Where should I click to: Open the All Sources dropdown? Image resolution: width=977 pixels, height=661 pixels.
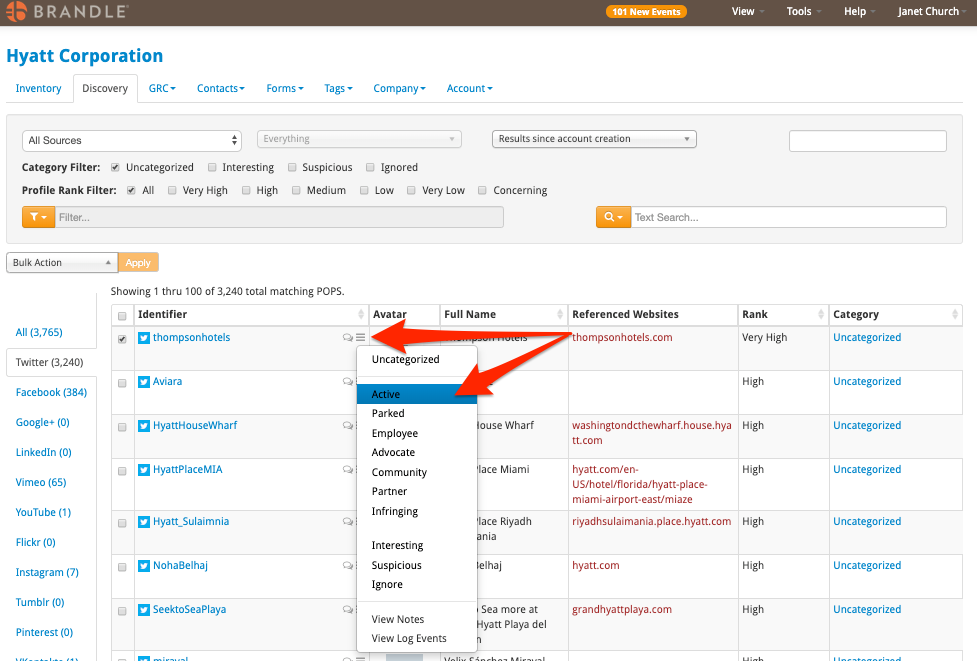point(131,140)
